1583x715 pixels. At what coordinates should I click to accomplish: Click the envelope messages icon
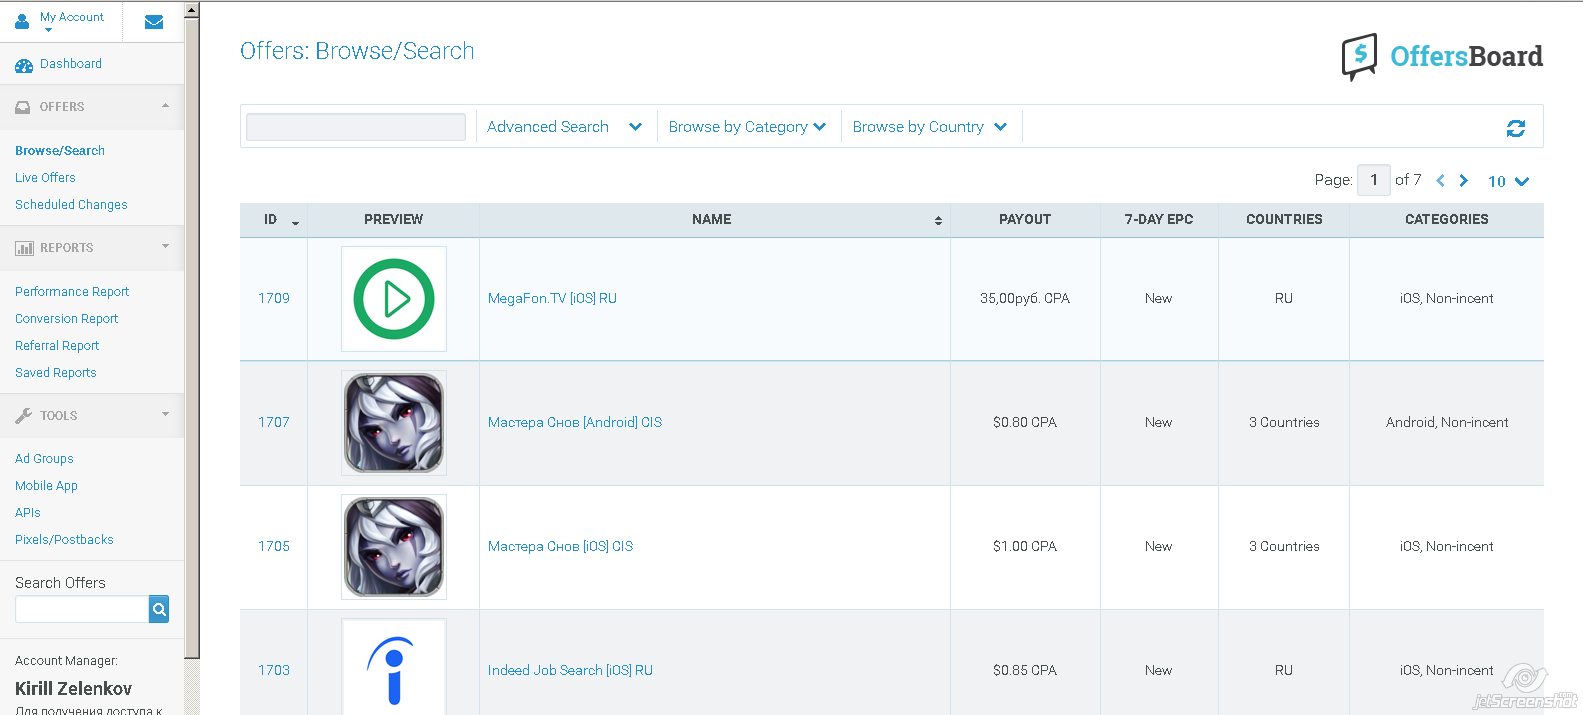pos(154,22)
